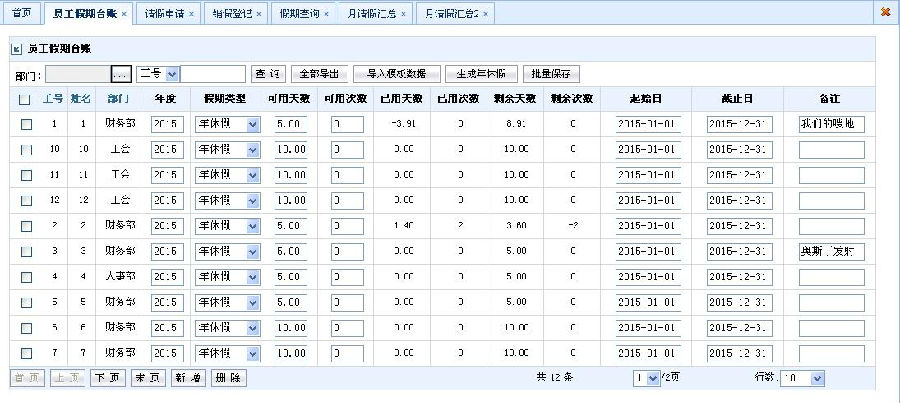Check the row for employee 工号 3
The height and width of the screenshot is (403, 900).
tap(26, 251)
